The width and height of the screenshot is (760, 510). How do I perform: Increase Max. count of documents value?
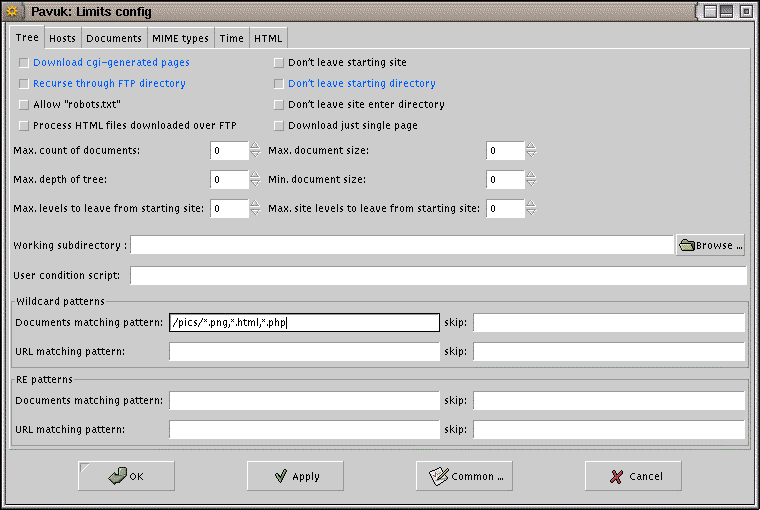[255, 146]
